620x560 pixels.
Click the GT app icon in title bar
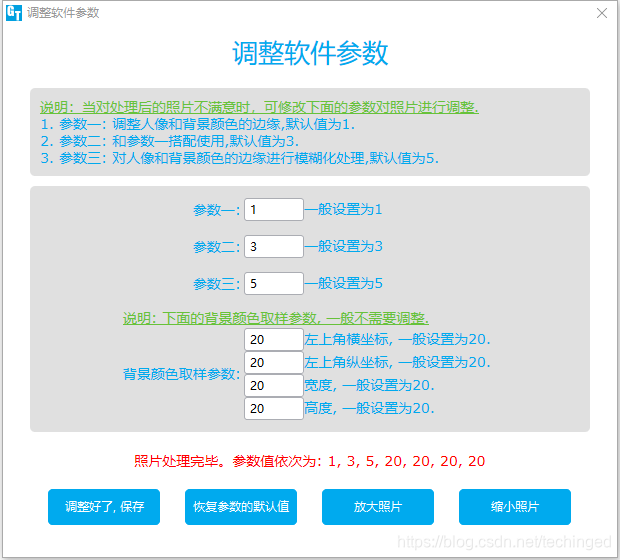pos(14,13)
